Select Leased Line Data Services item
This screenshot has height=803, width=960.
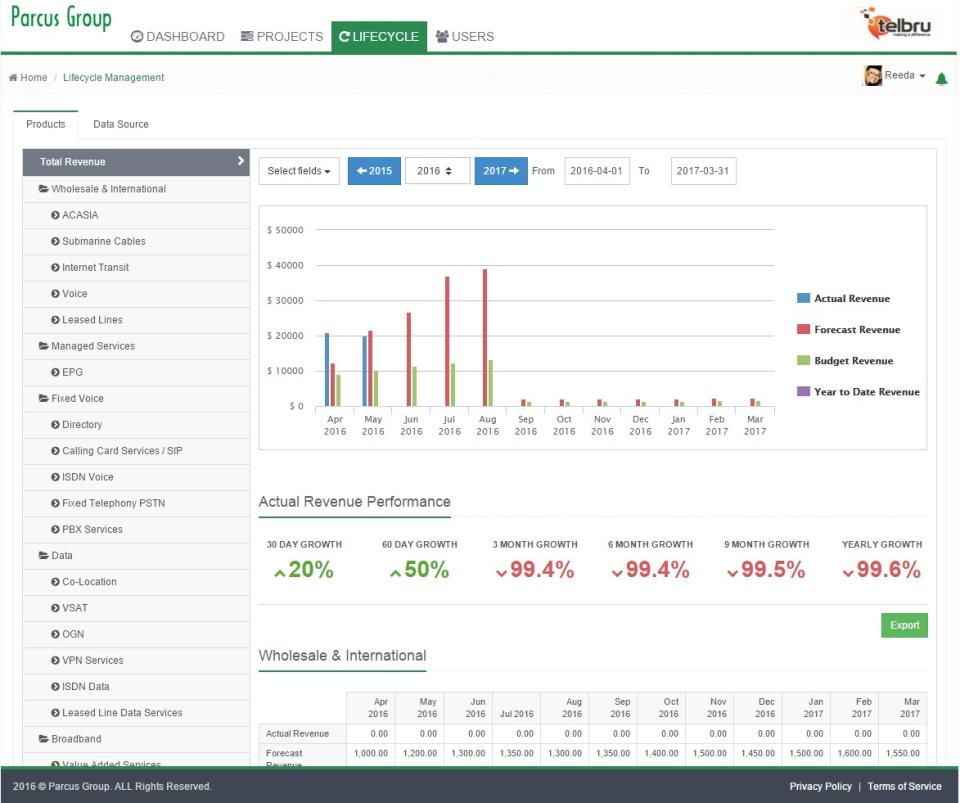(136, 713)
